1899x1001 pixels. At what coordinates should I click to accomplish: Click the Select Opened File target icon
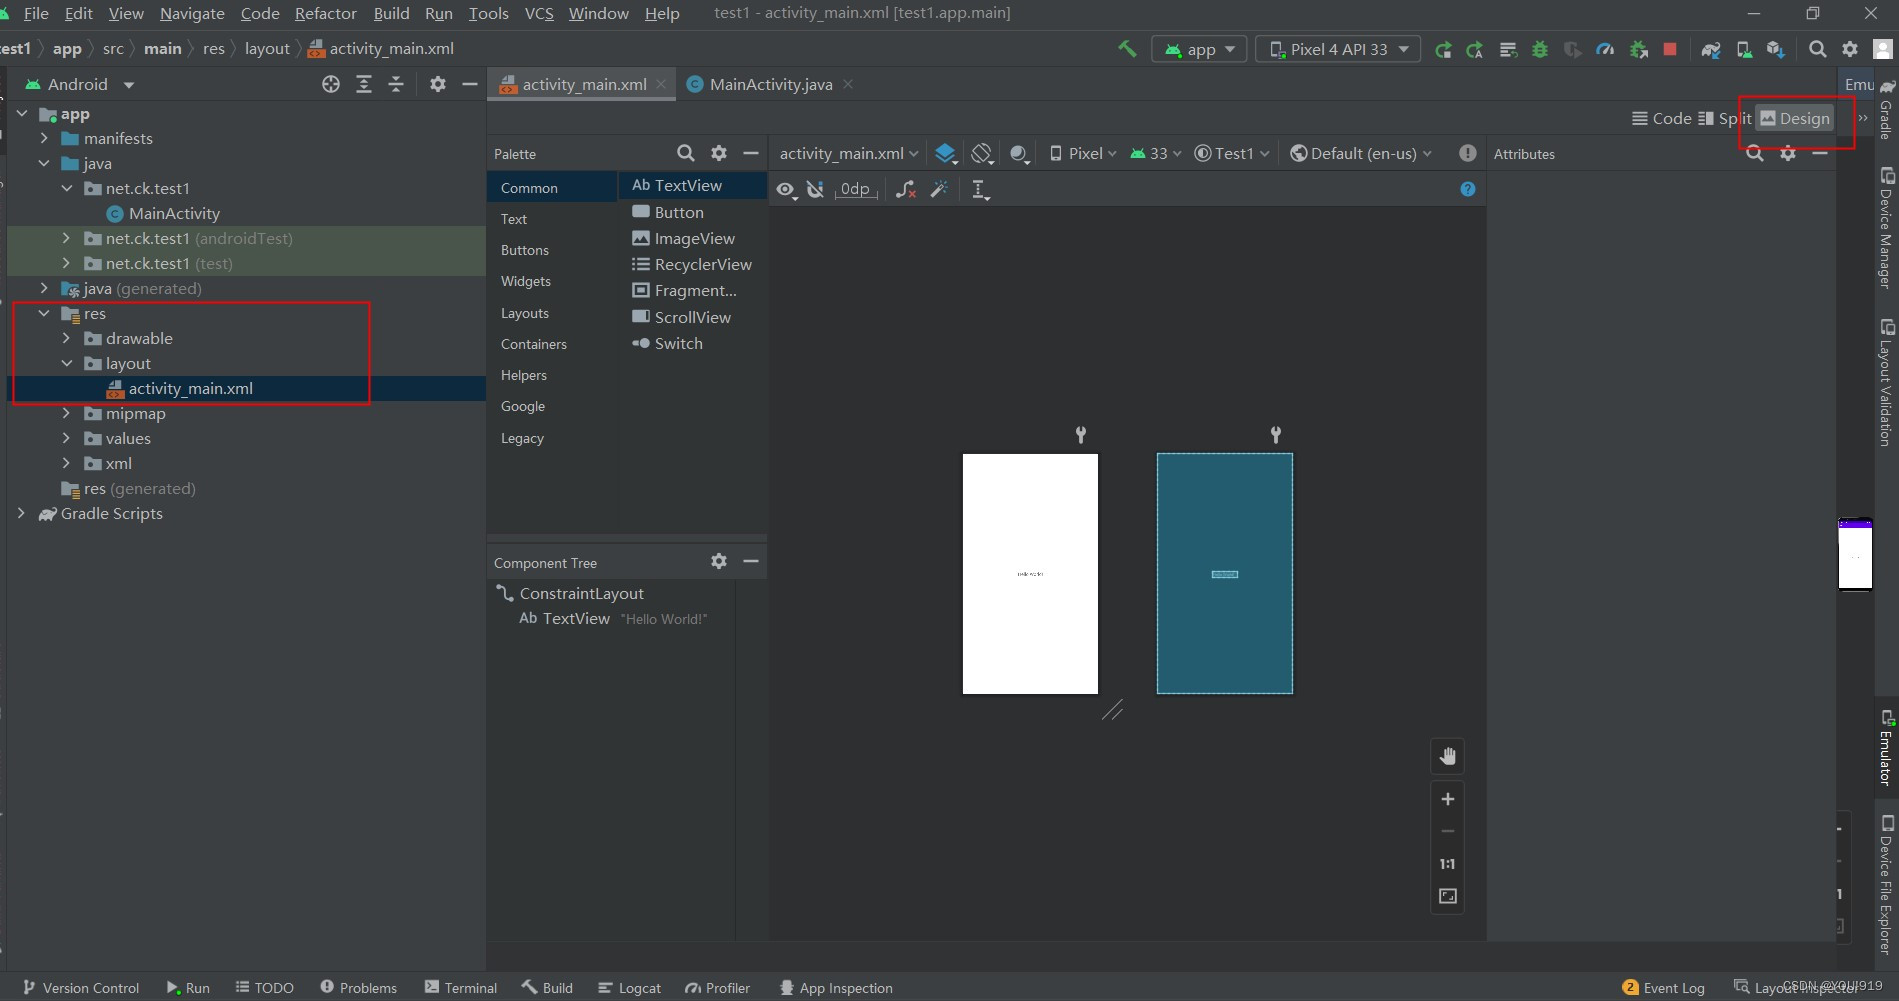tap(331, 84)
